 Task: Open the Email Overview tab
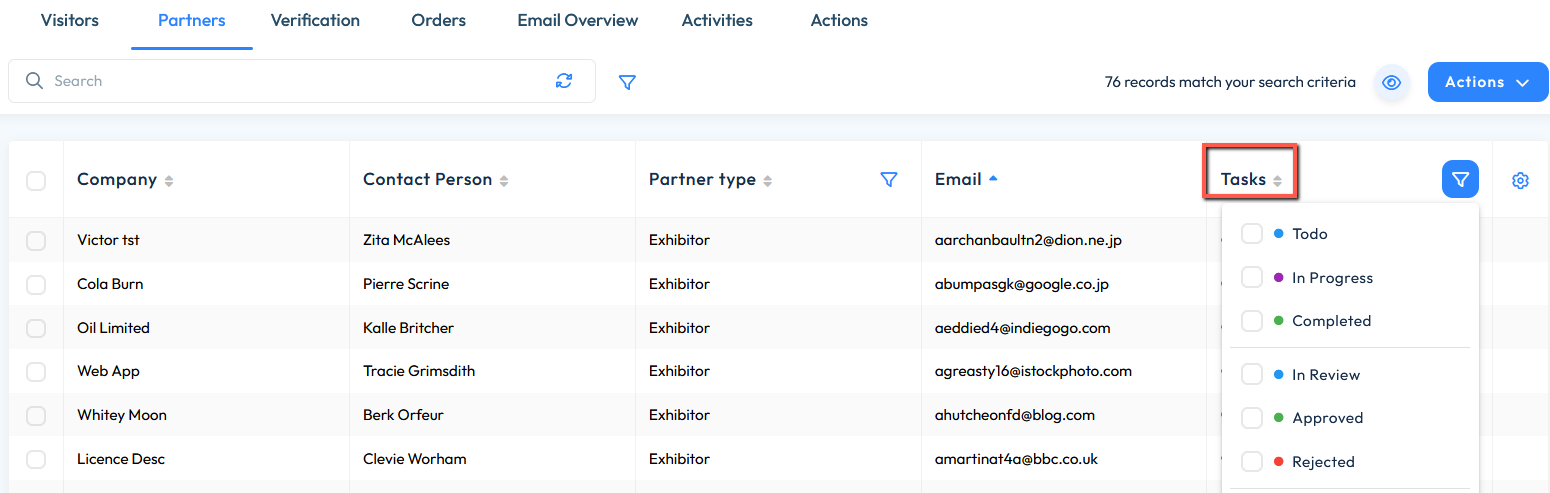578,20
